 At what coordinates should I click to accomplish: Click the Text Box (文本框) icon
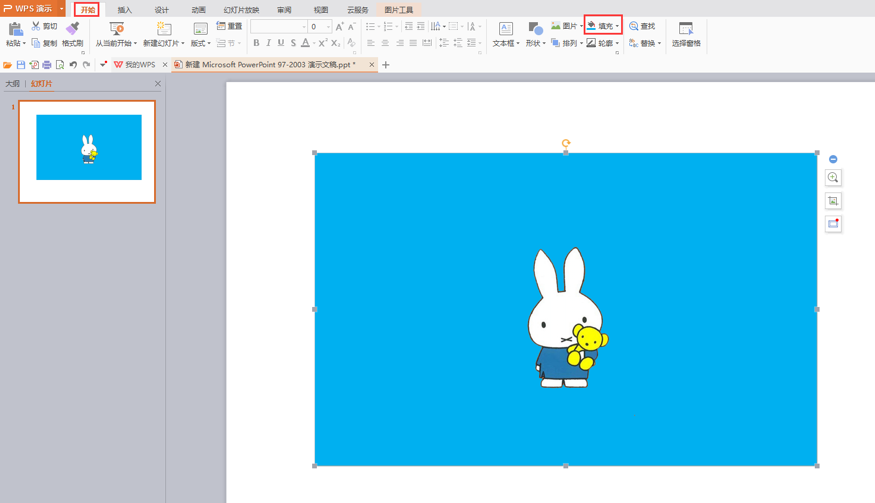pos(506,29)
